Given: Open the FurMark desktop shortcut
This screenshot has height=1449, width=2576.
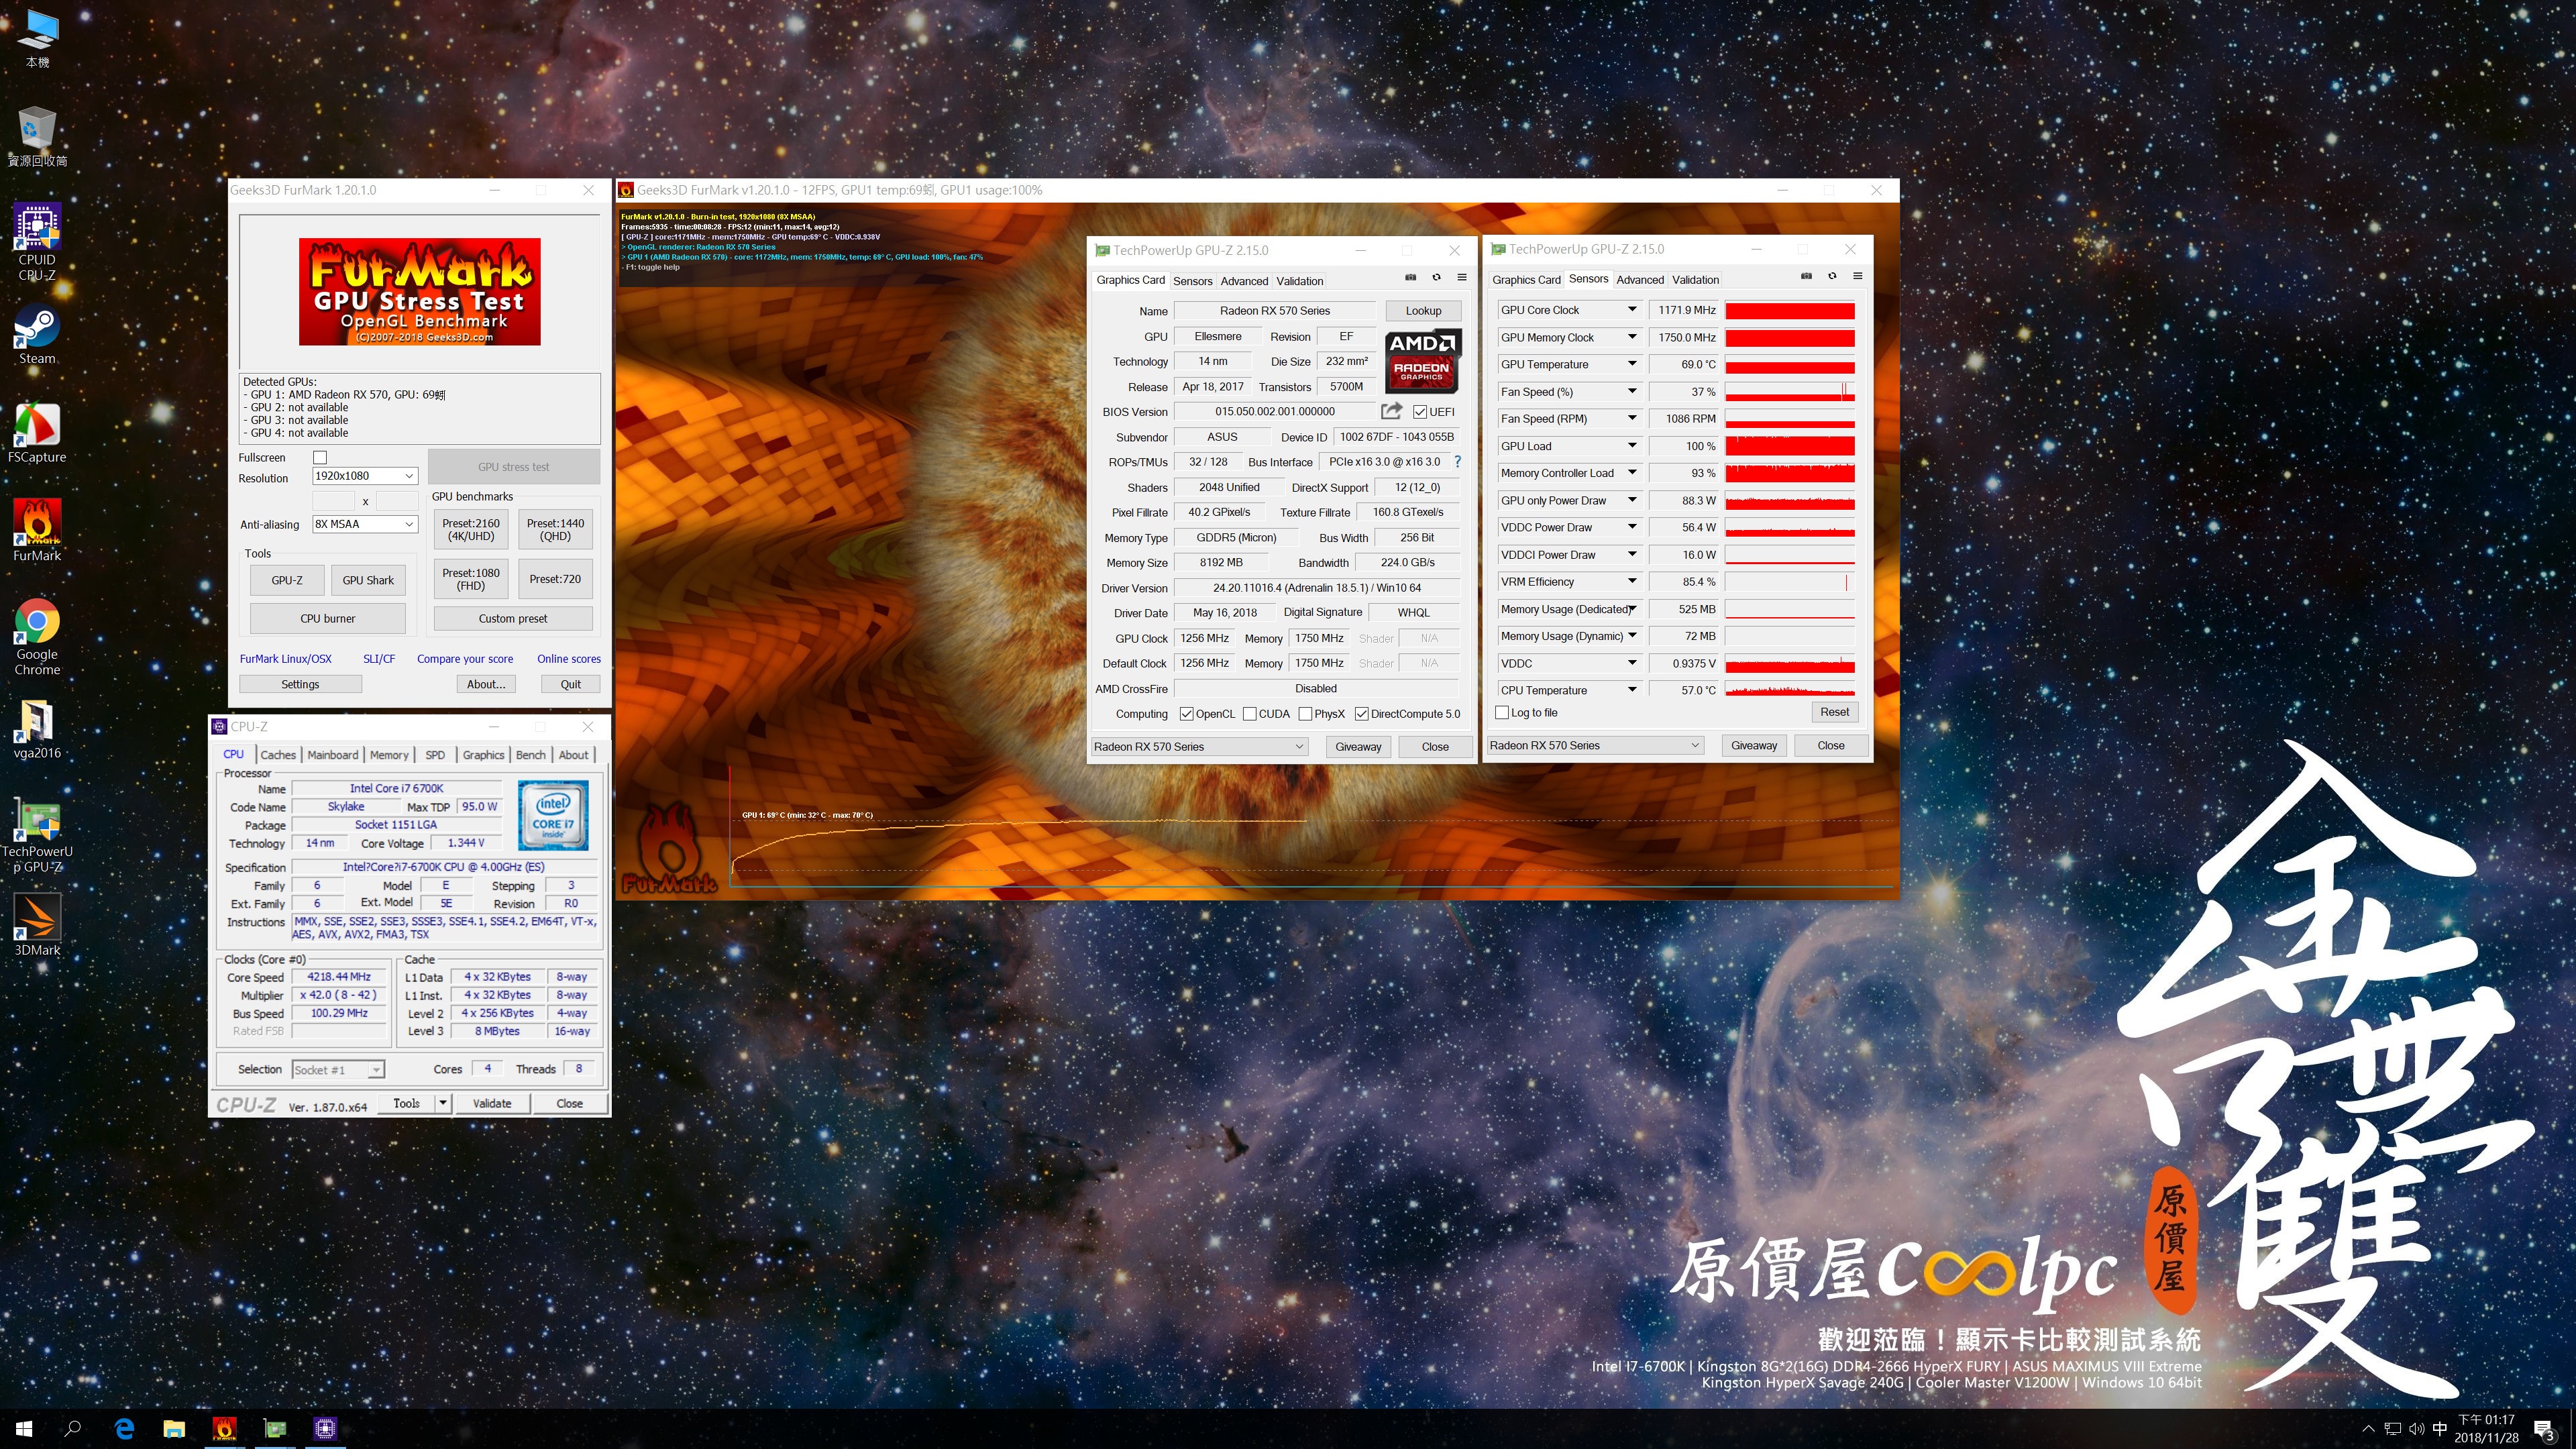Looking at the screenshot, I should click(x=37, y=531).
